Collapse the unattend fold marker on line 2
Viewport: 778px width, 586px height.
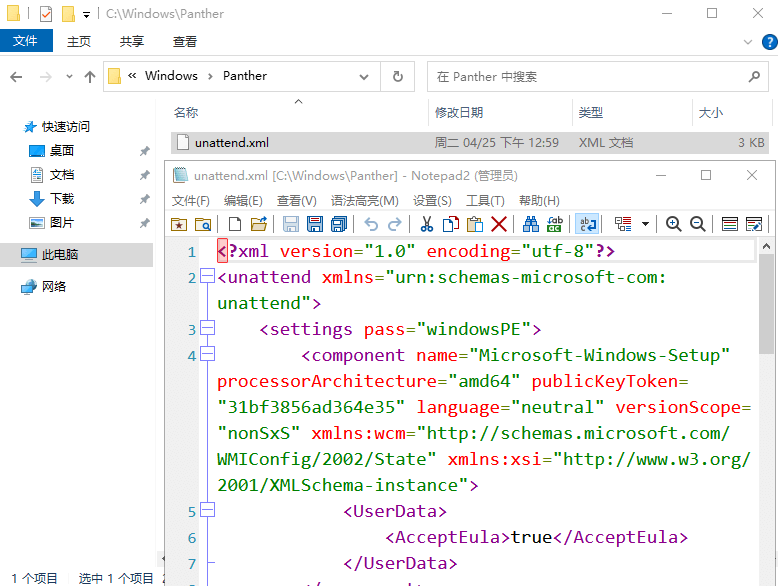pos(207,276)
